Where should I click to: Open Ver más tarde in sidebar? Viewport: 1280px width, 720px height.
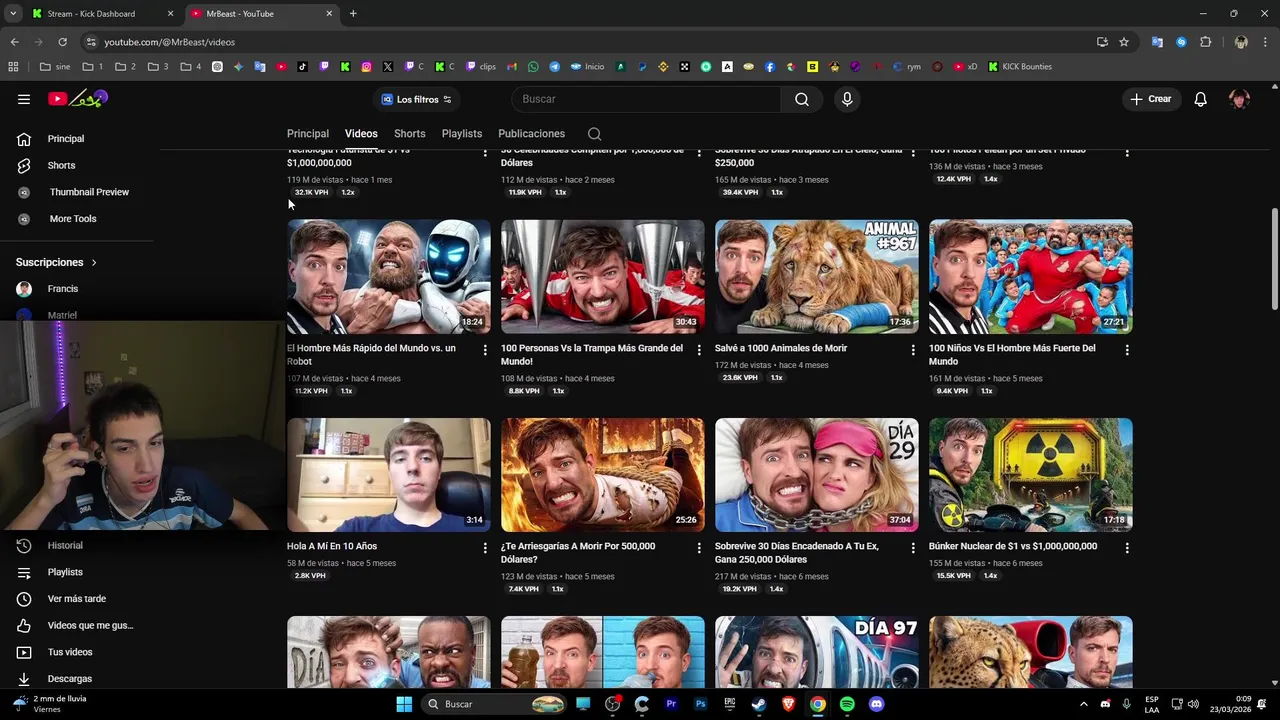pyautogui.click(x=78, y=599)
